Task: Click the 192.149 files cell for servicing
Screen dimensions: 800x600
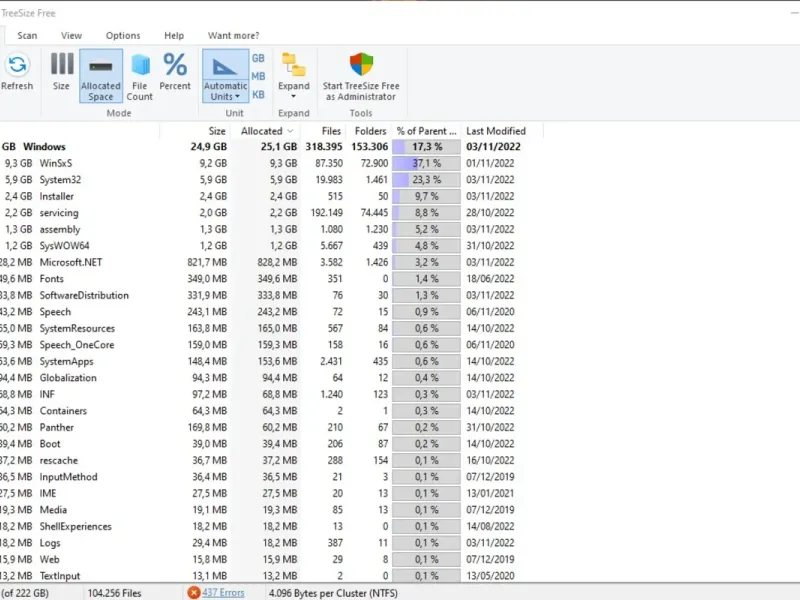Action: coord(327,213)
